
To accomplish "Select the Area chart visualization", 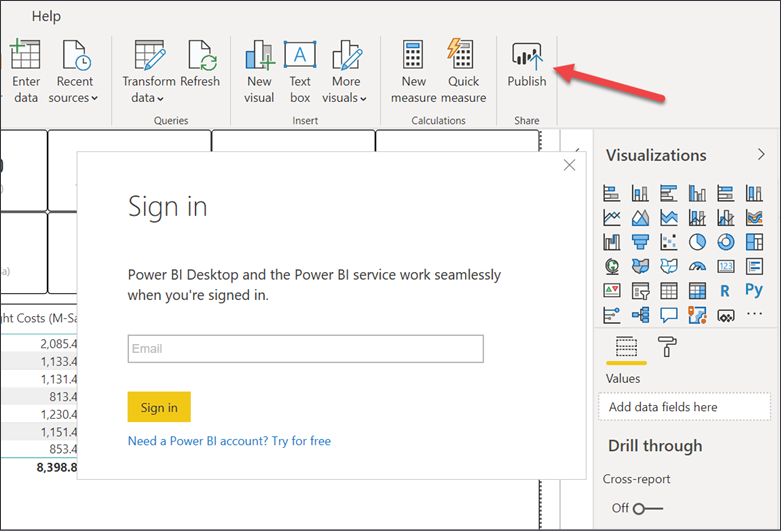I will pos(640,218).
